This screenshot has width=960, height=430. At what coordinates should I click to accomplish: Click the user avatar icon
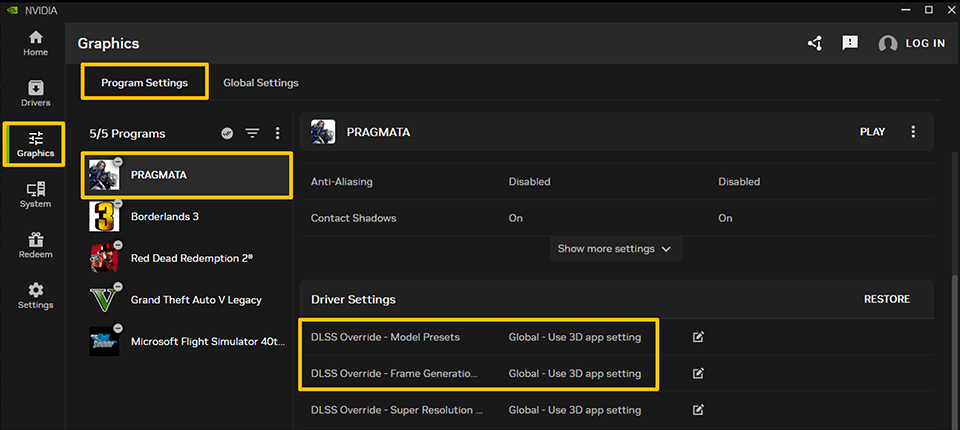pos(888,43)
